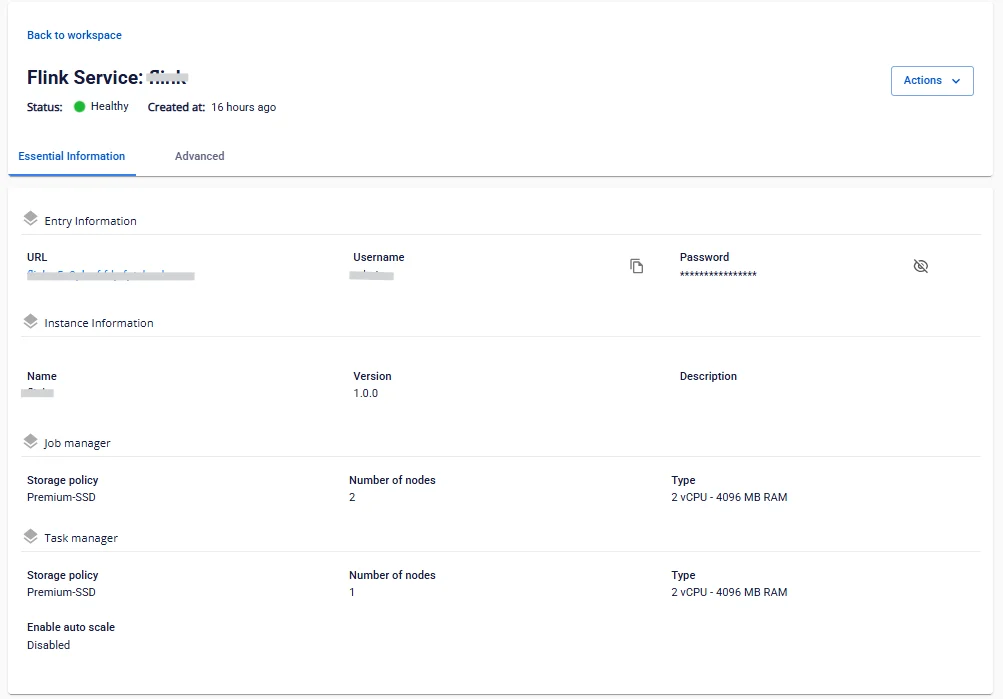Click the Task manager type 2 vCPU - 4096 MB RAM
Viewport: 1003px width, 699px height.
[729, 592]
